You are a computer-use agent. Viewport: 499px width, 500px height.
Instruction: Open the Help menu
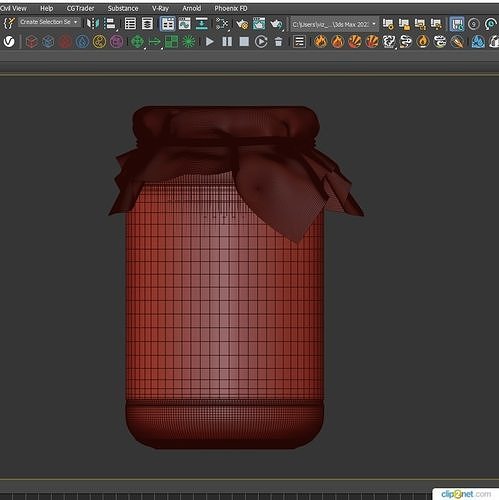[x=47, y=8]
